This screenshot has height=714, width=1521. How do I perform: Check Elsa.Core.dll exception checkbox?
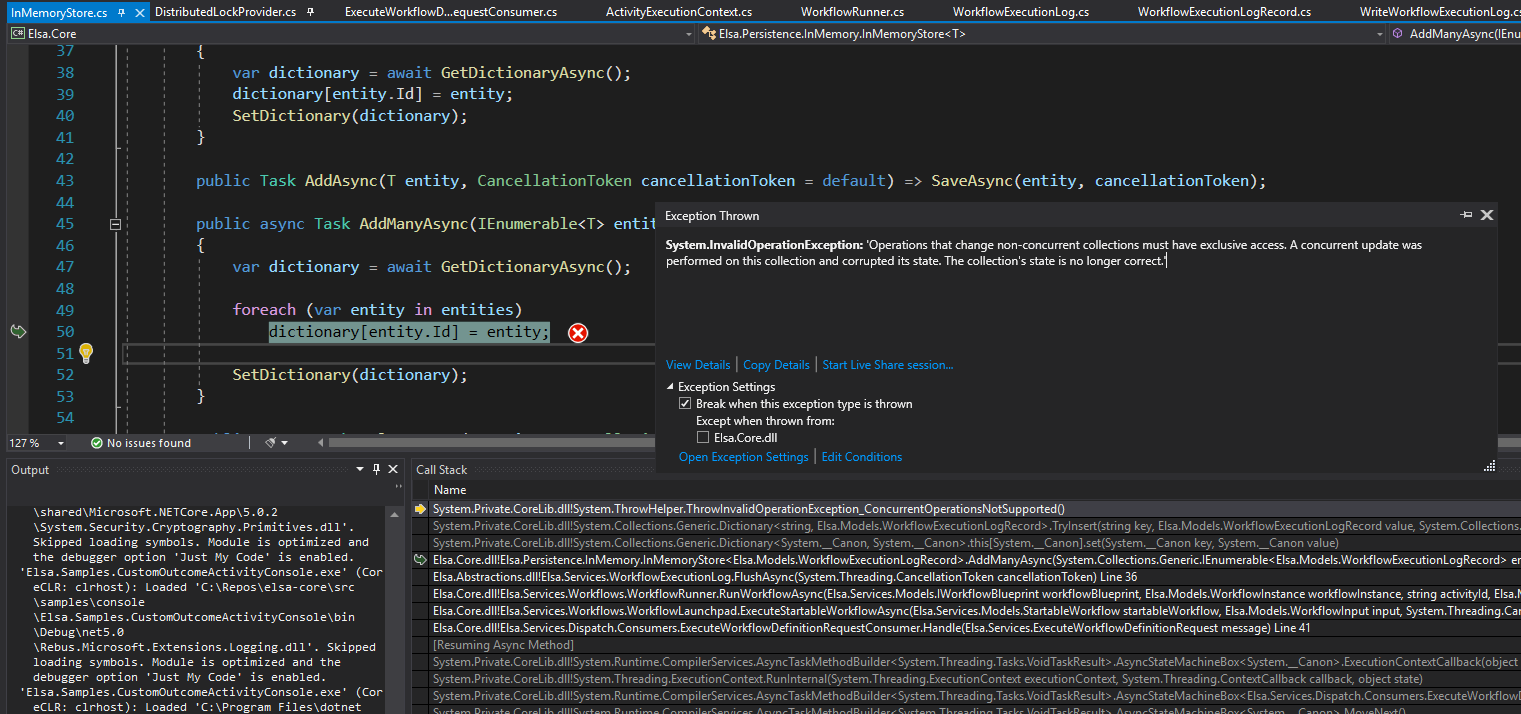pyautogui.click(x=703, y=438)
